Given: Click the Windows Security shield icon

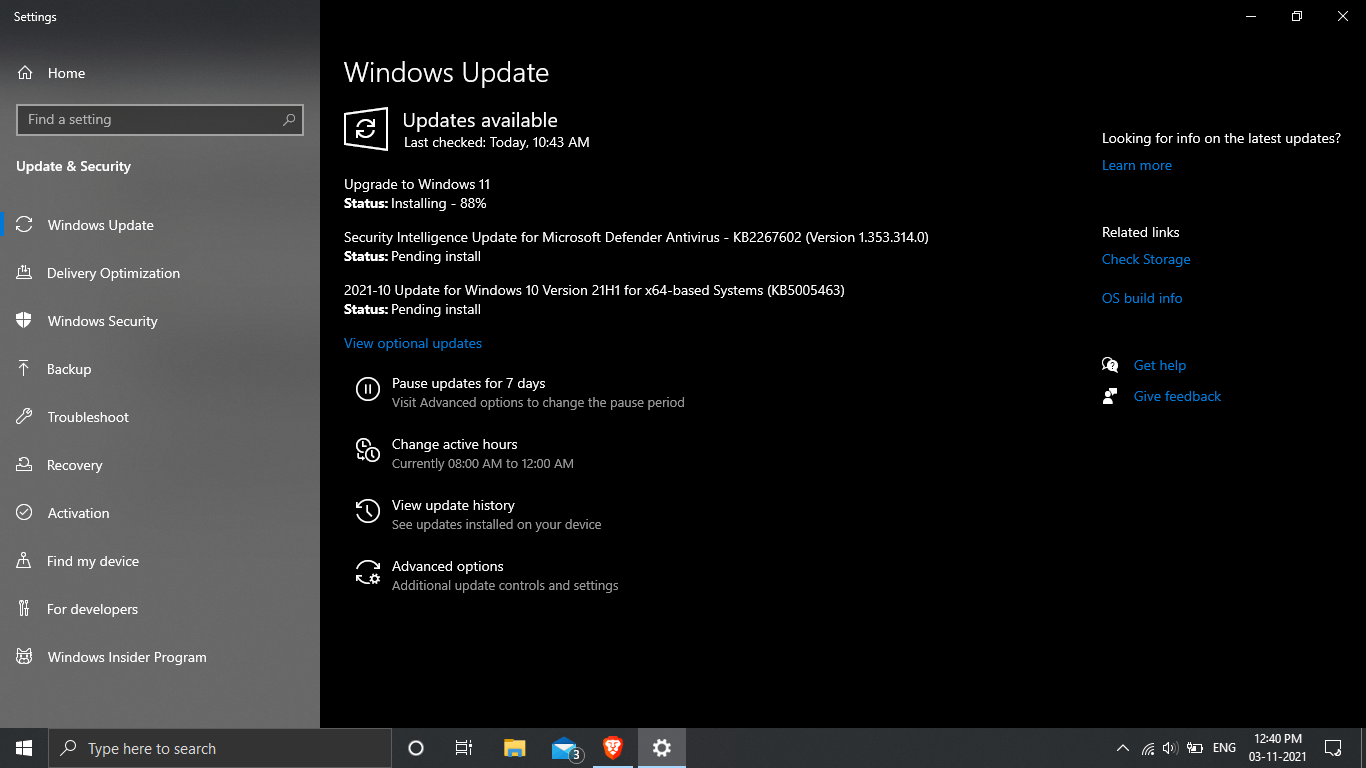Looking at the screenshot, I should click(25, 321).
